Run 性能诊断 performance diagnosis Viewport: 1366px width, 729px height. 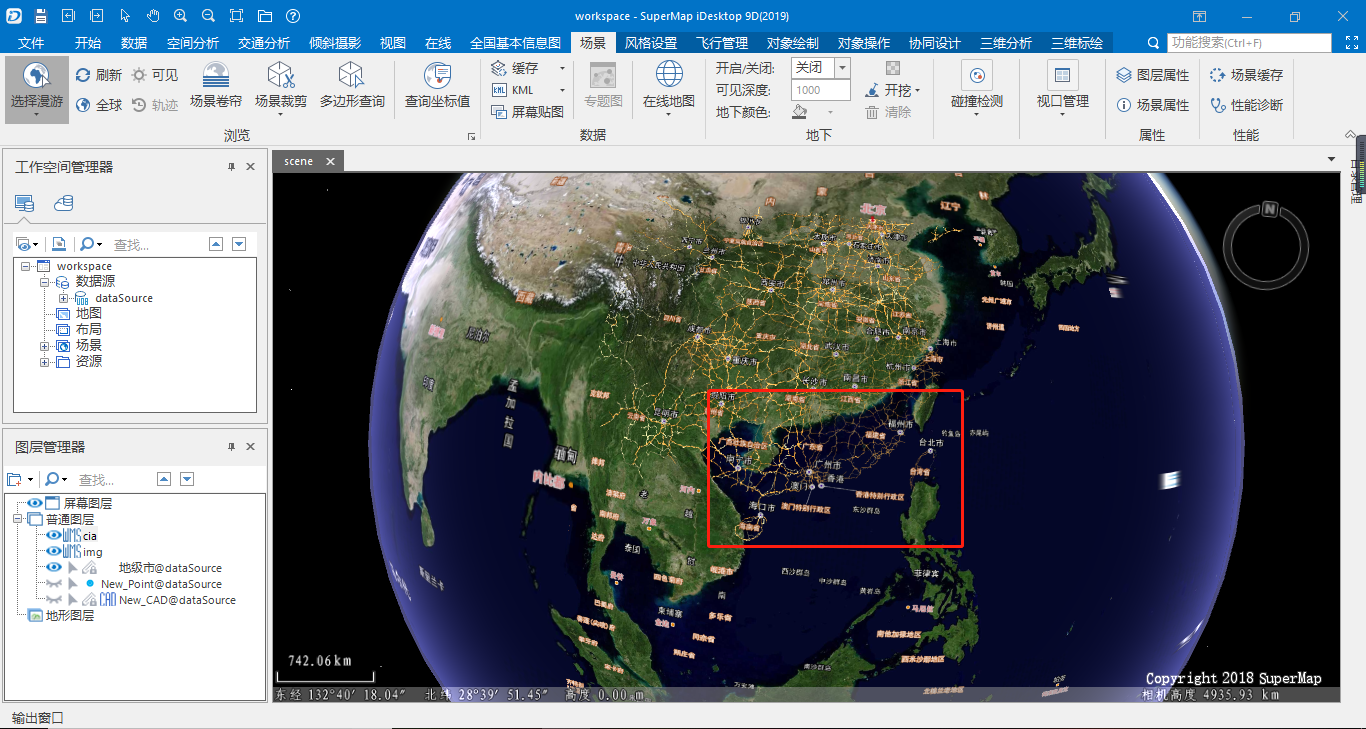tap(1246, 105)
